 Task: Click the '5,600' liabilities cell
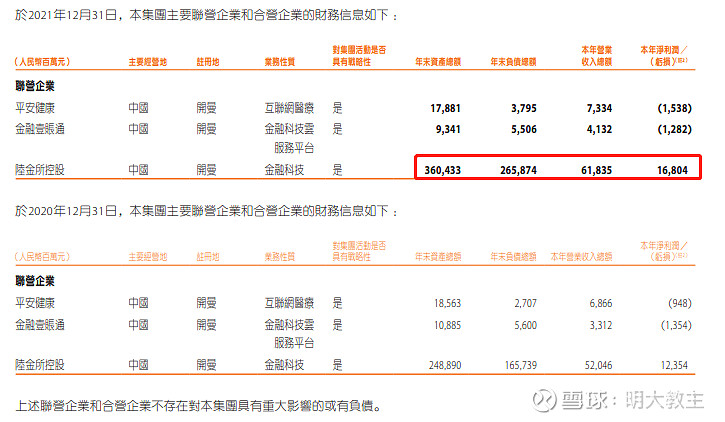click(525, 325)
